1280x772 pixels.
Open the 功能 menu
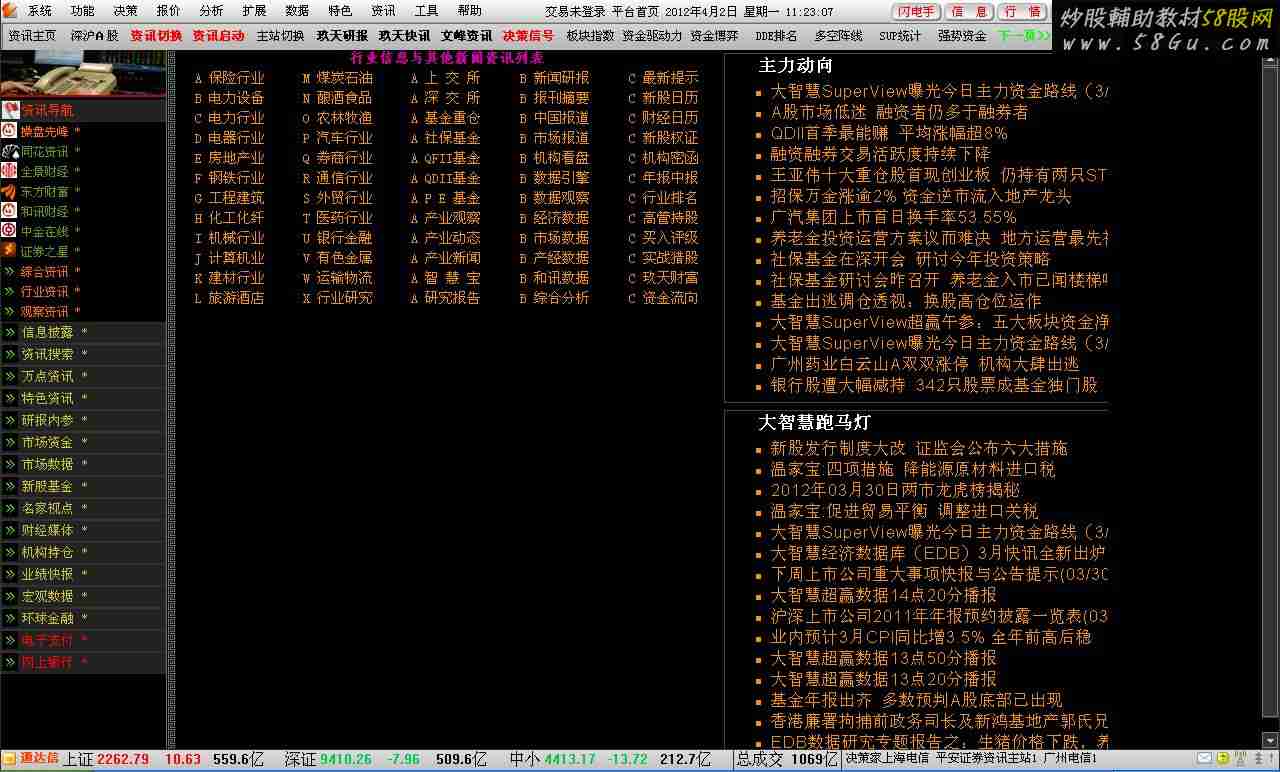pos(83,11)
